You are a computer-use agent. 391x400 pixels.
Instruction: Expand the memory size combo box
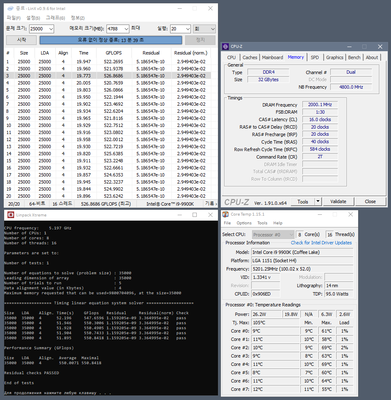tap(117, 29)
